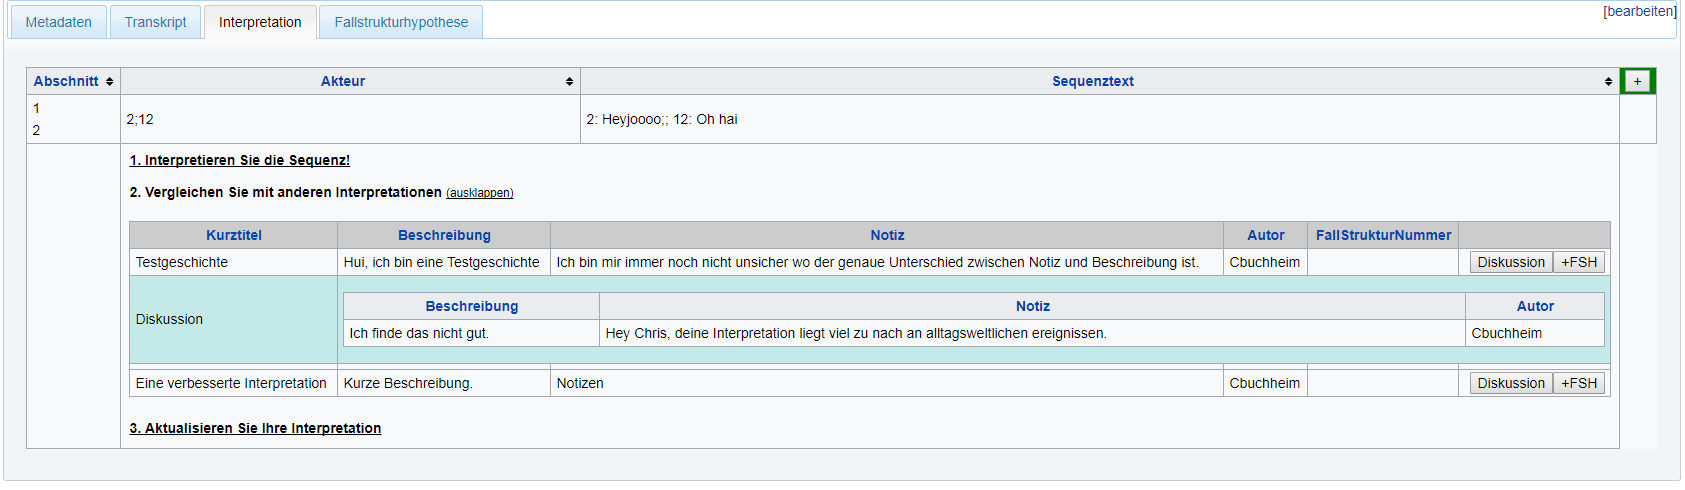Open the Fallstrukturhypothese tab
The width and height of the screenshot is (1685, 490).
click(x=401, y=22)
